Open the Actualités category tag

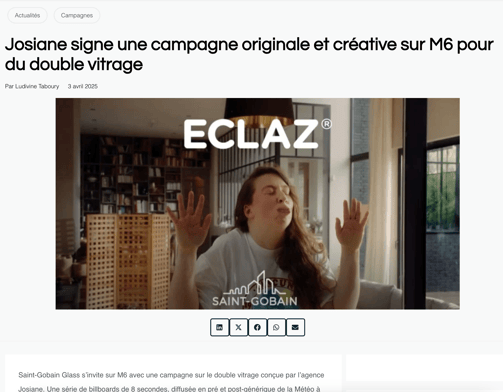click(x=27, y=15)
